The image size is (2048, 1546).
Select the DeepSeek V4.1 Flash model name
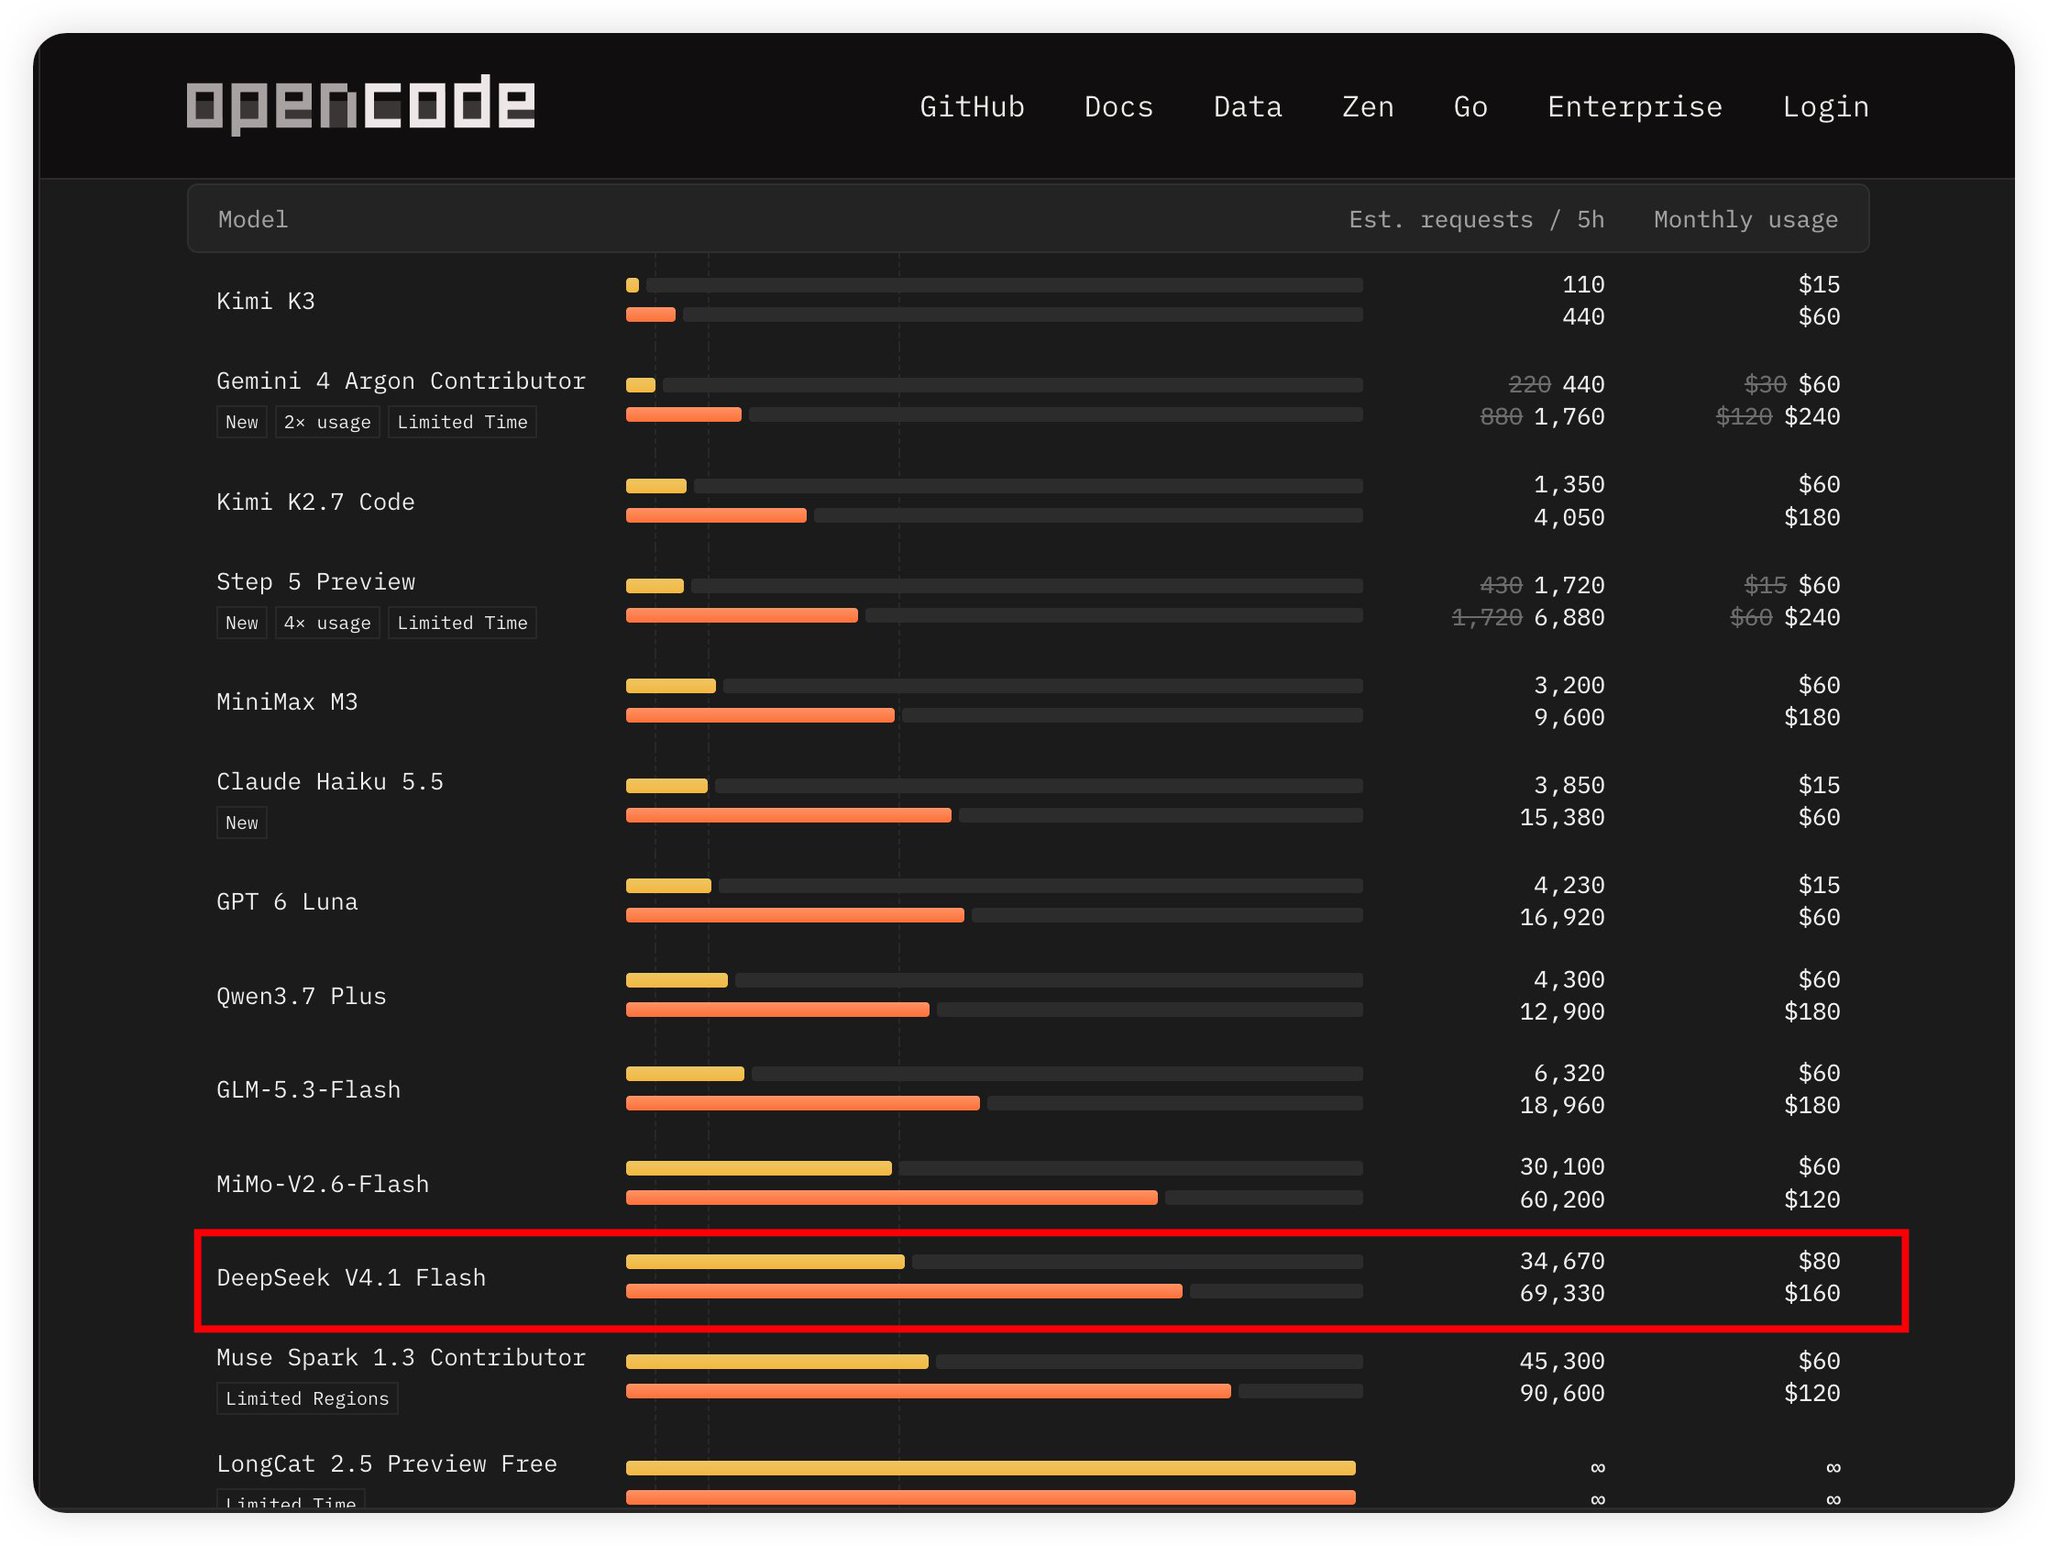pyautogui.click(x=351, y=1278)
